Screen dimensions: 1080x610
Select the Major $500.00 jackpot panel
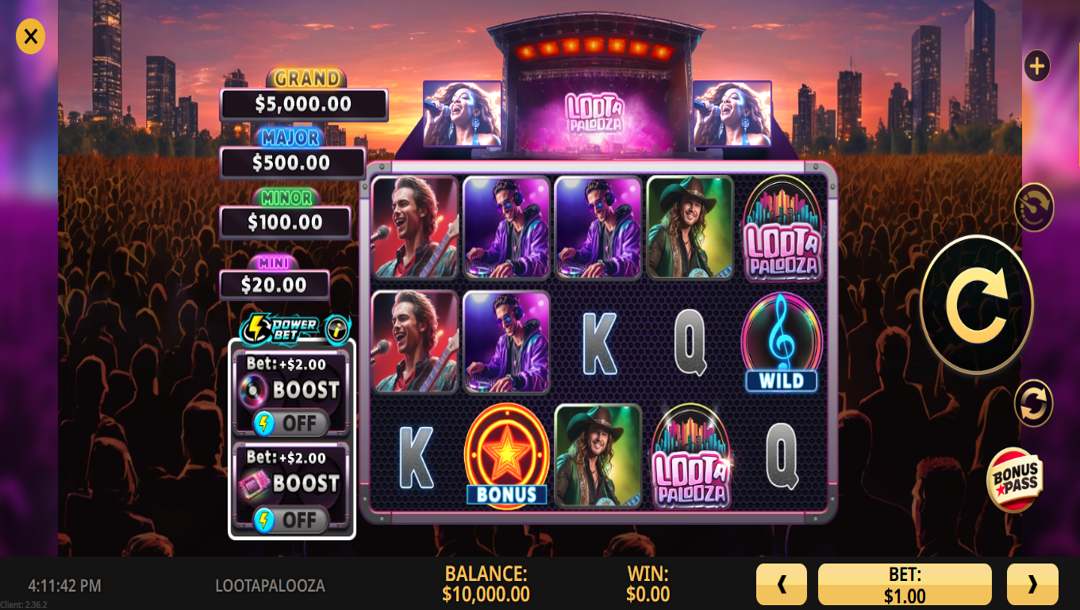292,154
